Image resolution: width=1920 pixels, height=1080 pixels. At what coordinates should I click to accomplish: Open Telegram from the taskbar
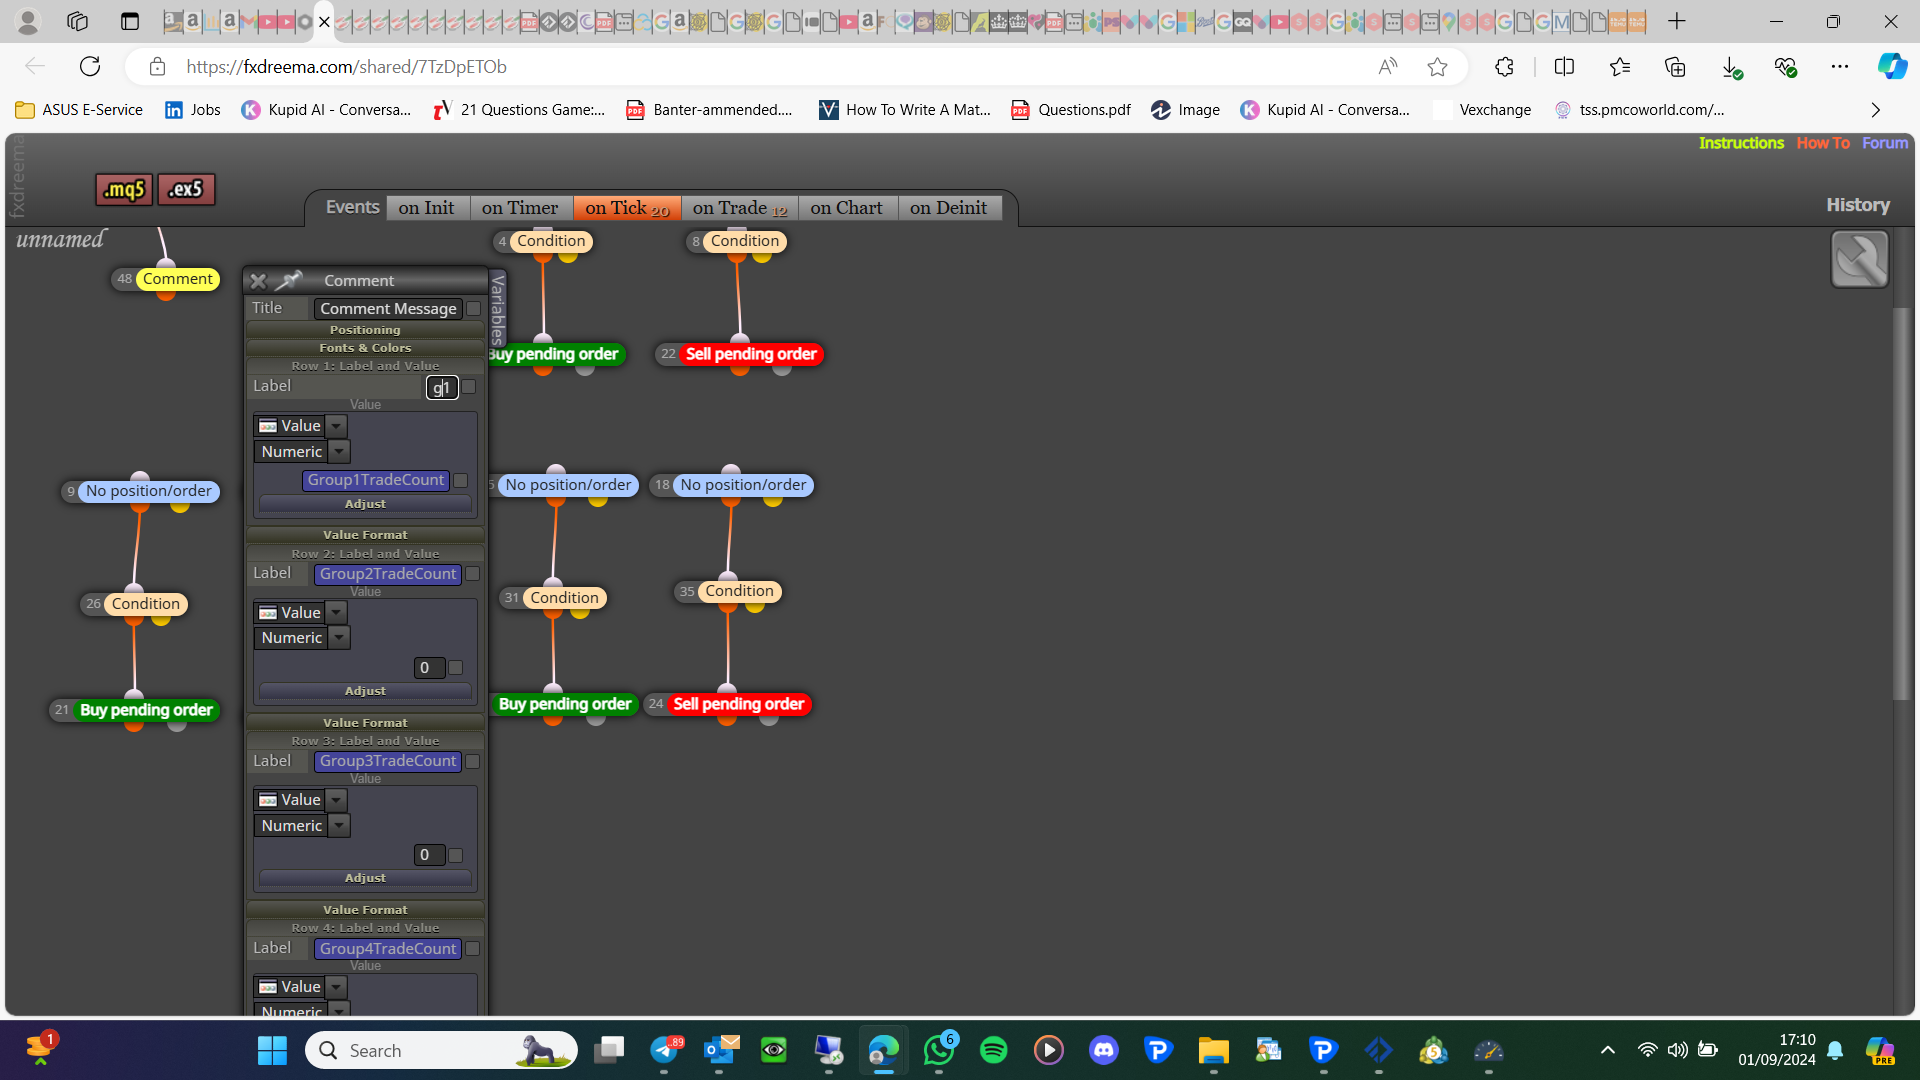(664, 1050)
